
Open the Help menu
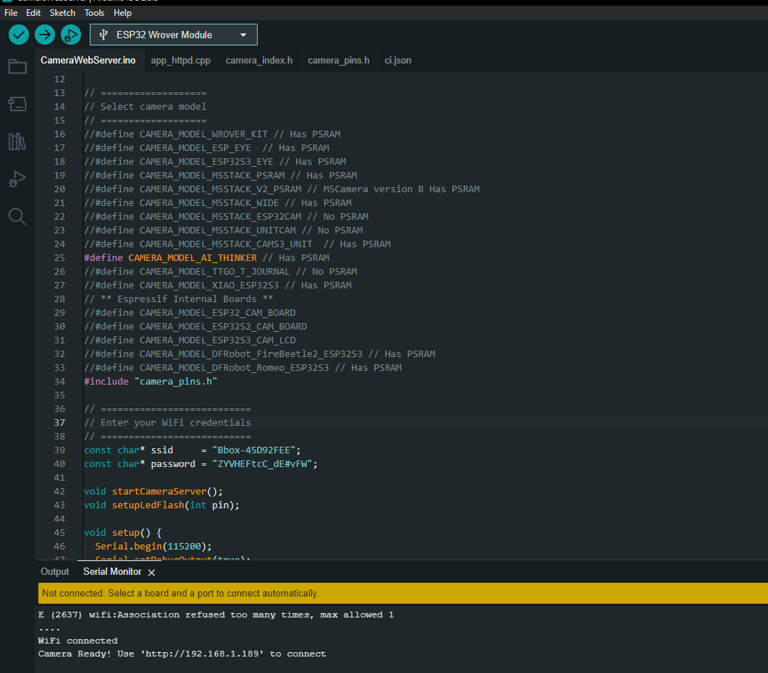(x=122, y=13)
